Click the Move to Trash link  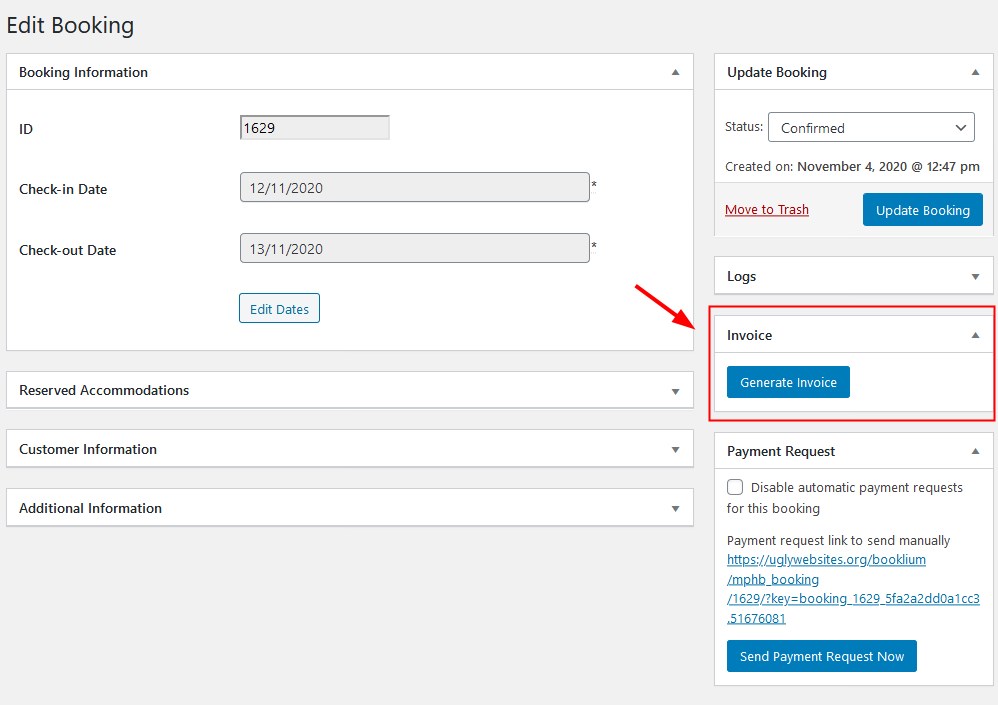(x=766, y=209)
